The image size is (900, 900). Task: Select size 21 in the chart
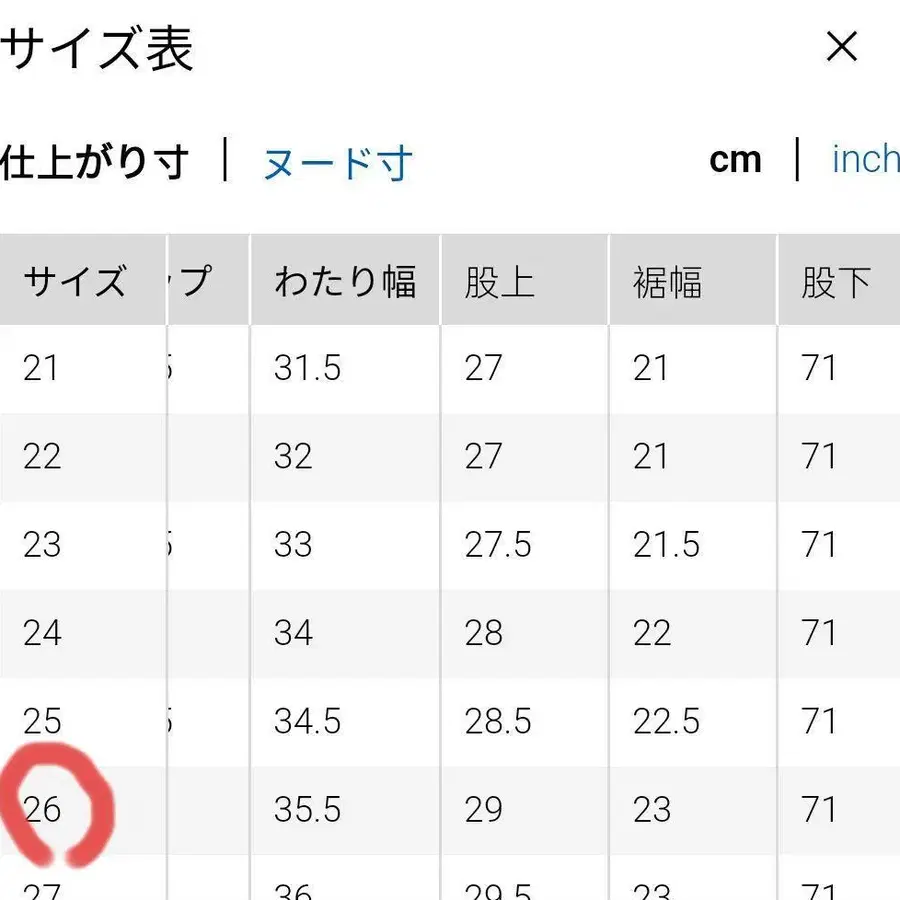coord(41,368)
